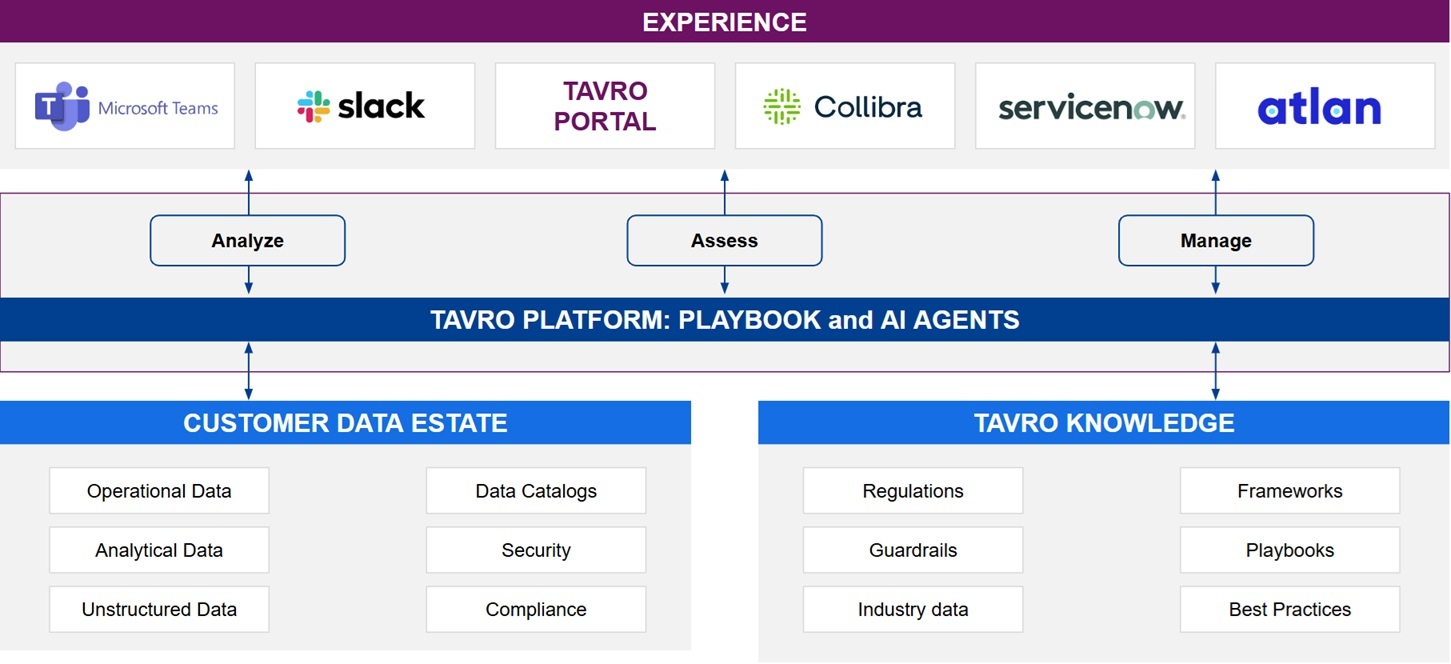This screenshot has height=664, width=1451.
Task: Click the Guardrails box
Action: [x=913, y=550]
